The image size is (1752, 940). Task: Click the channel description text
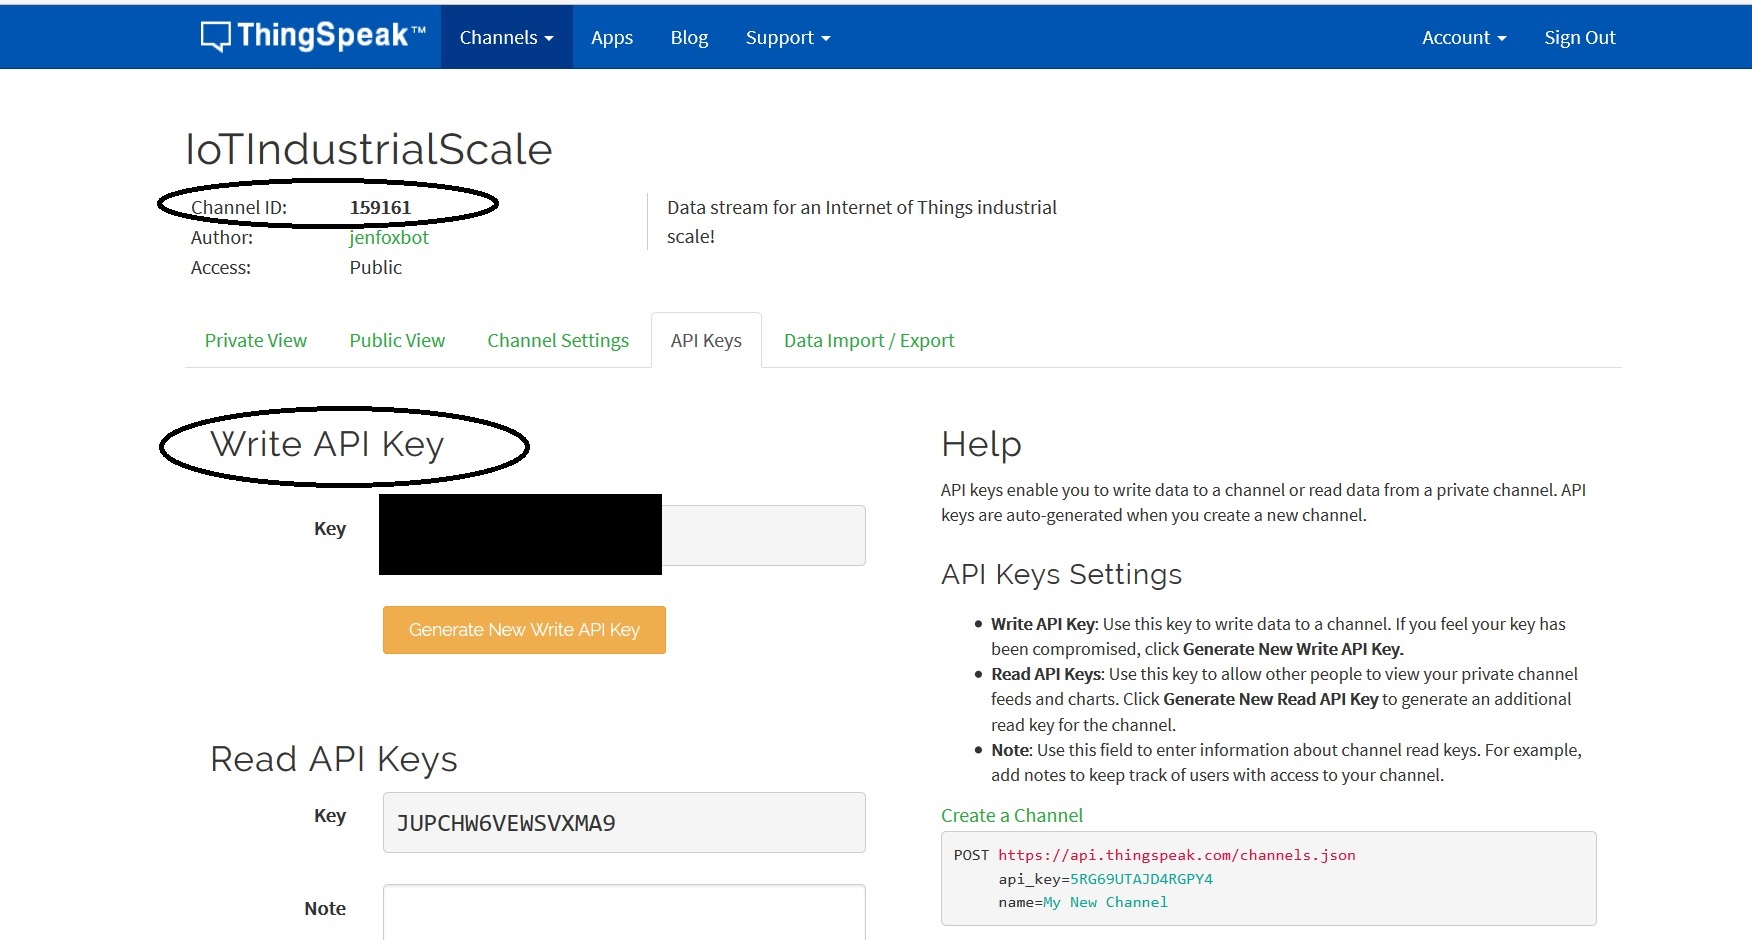point(862,222)
